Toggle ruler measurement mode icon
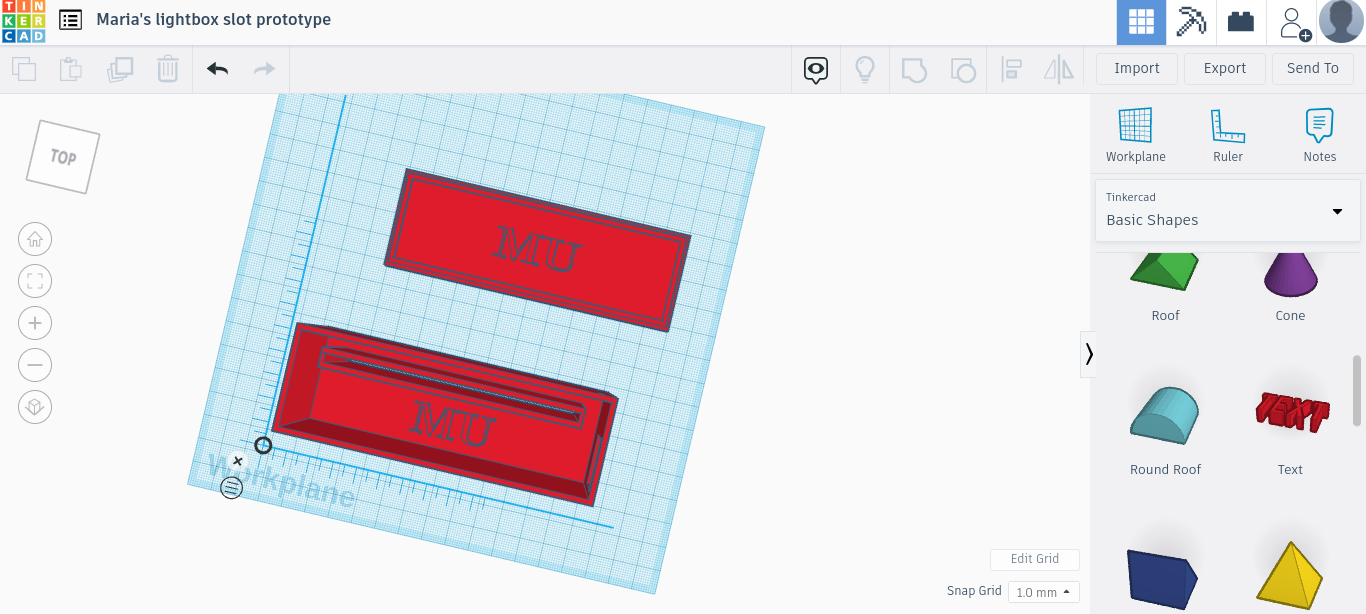Image resolution: width=1366 pixels, height=614 pixels. (x=231, y=487)
